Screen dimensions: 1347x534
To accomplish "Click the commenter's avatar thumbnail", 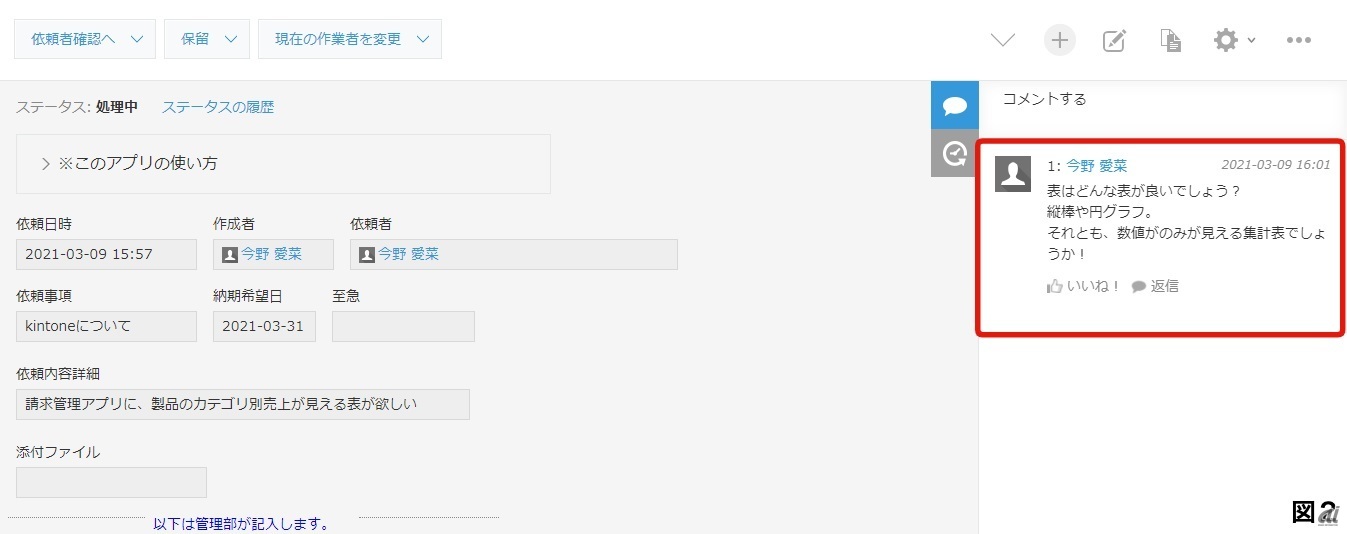I will [1013, 174].
